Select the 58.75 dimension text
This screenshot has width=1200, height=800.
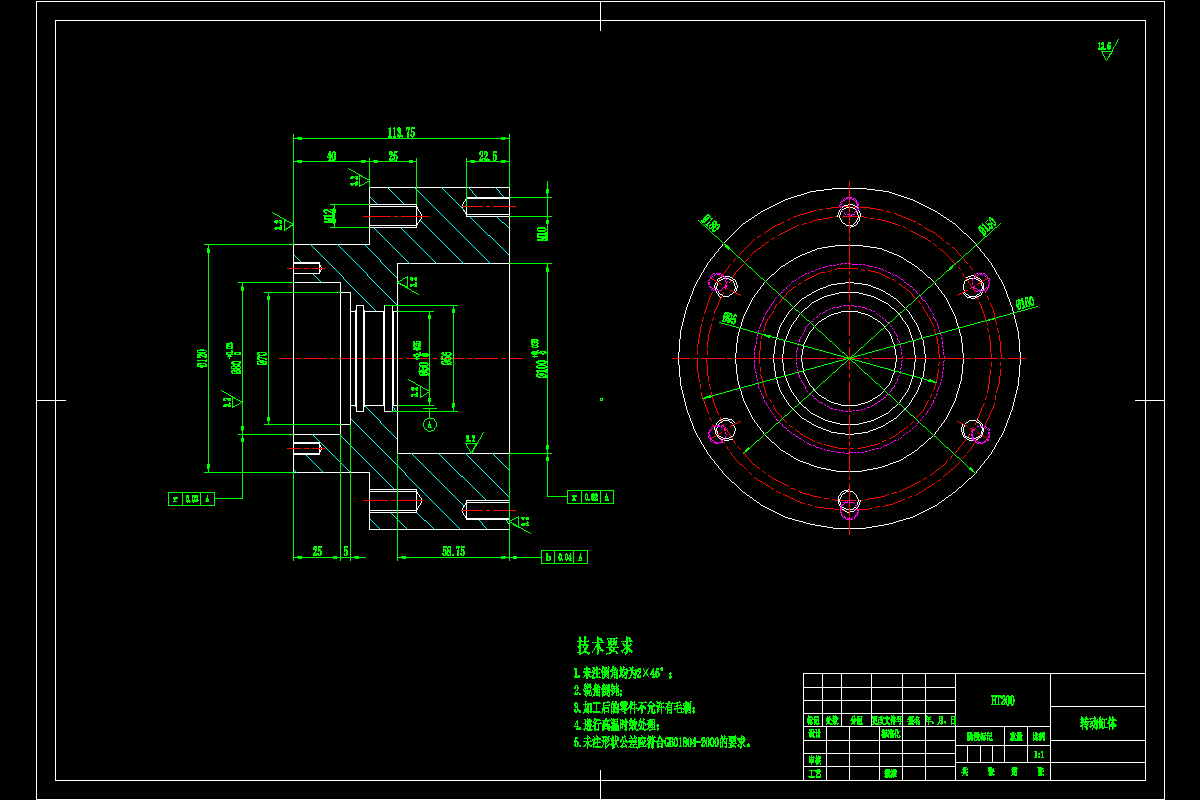tap(453, 551)
